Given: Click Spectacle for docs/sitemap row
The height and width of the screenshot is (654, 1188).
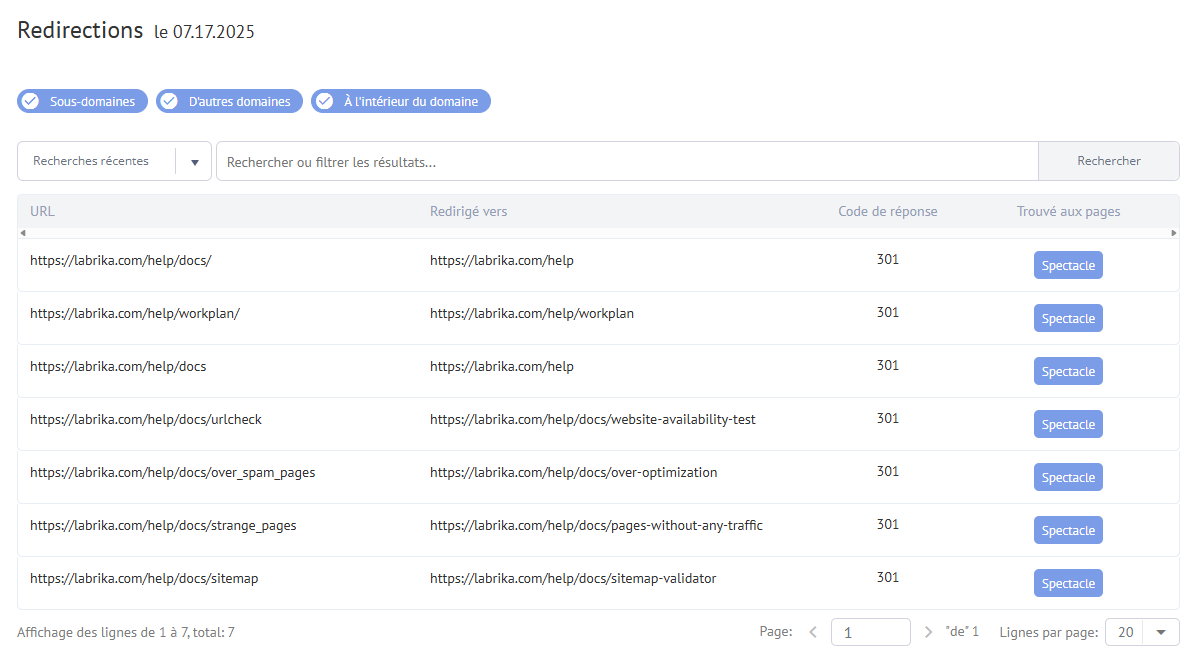Looking at the screenshot, I should (x=1068, y=584).
